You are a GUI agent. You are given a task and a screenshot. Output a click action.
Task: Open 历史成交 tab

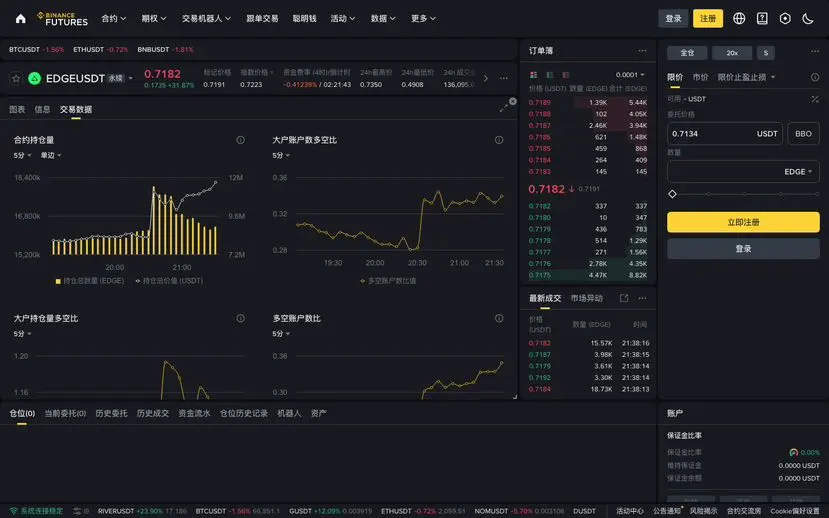coord(153,413)
